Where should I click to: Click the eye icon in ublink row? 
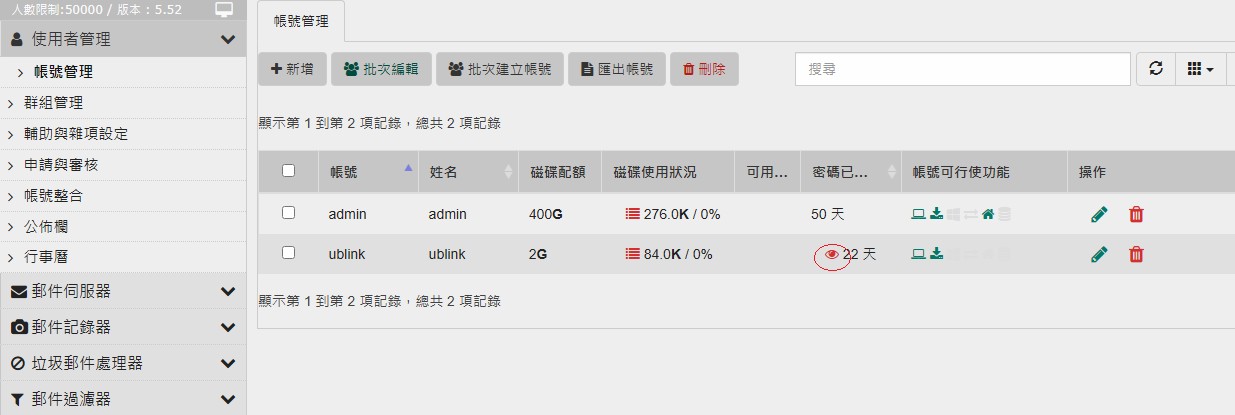point(831,255)
